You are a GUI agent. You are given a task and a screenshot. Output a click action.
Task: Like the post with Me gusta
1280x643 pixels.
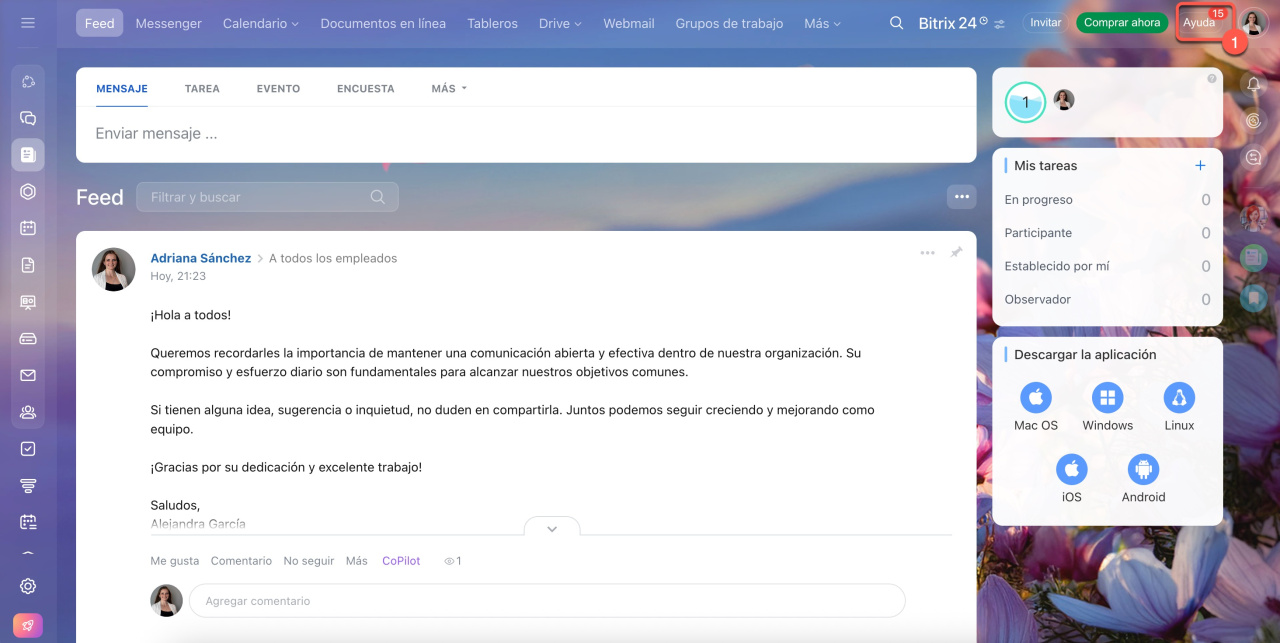click(174, 561)
